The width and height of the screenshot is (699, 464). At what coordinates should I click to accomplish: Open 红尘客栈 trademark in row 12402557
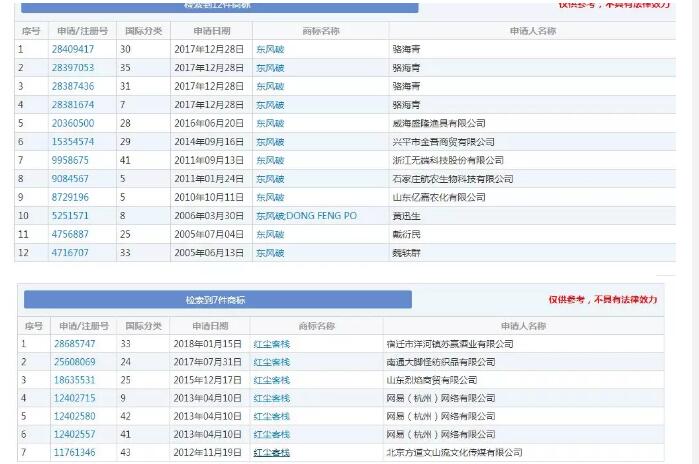click(x=271, y=434)
